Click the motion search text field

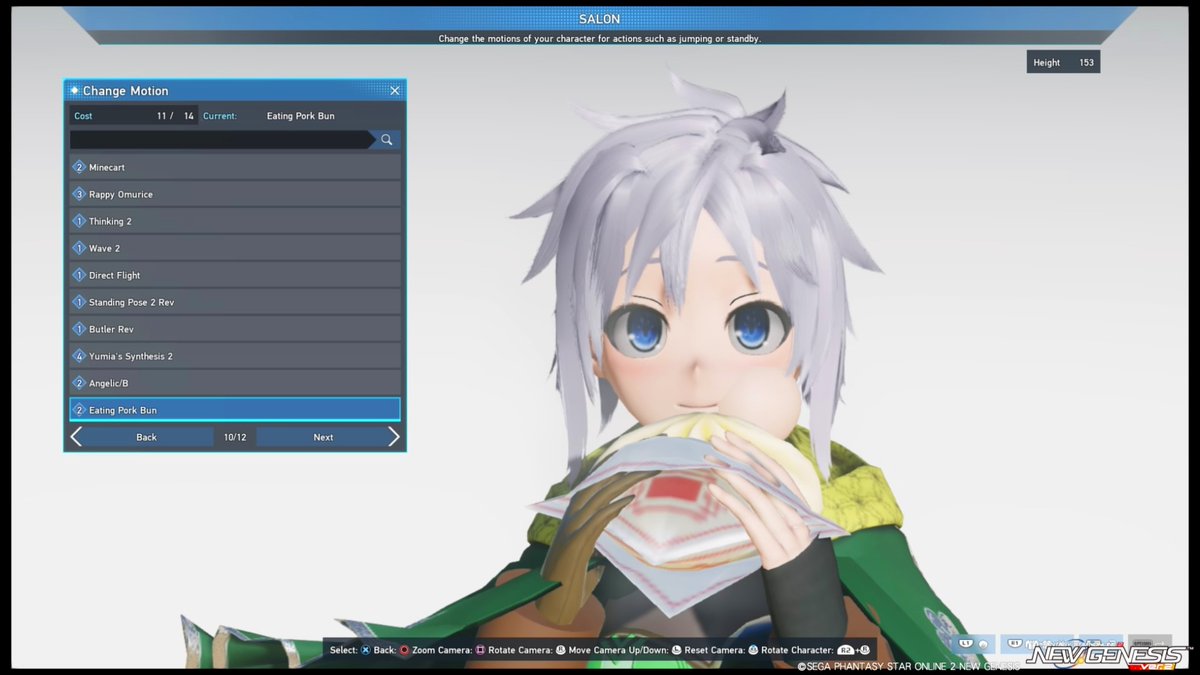pyautogui.click(x=221, y=140)
